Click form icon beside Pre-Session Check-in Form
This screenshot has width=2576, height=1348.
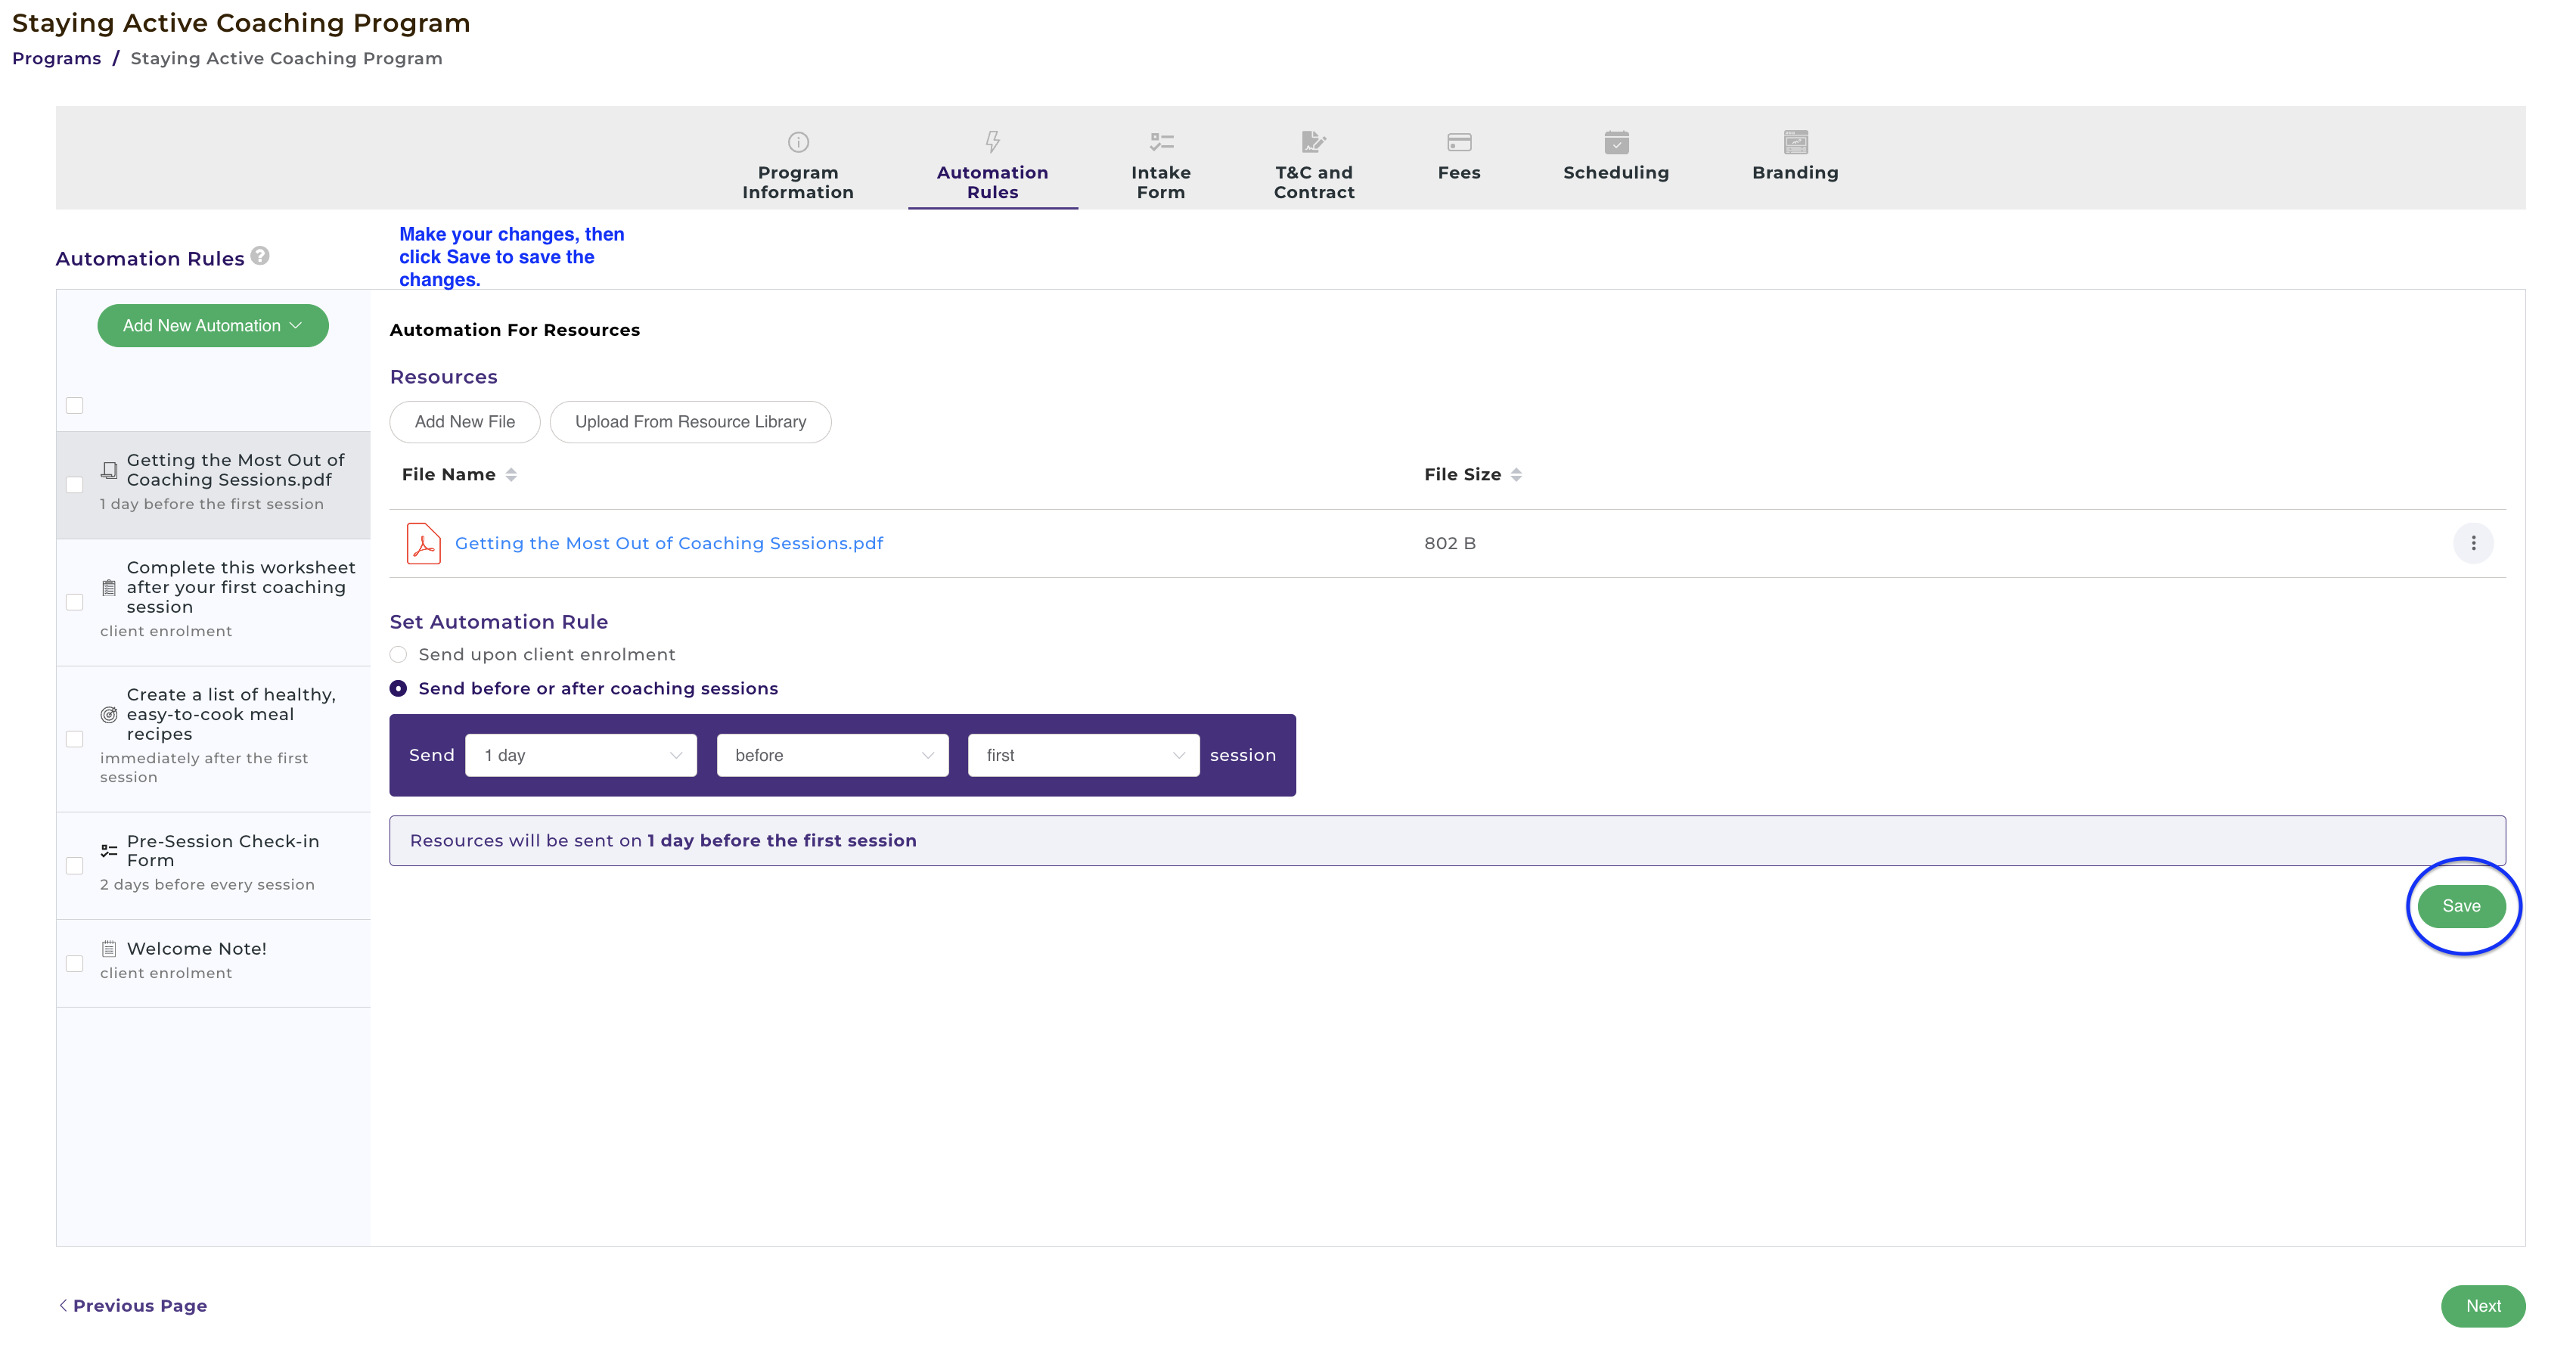coord(109,851)
